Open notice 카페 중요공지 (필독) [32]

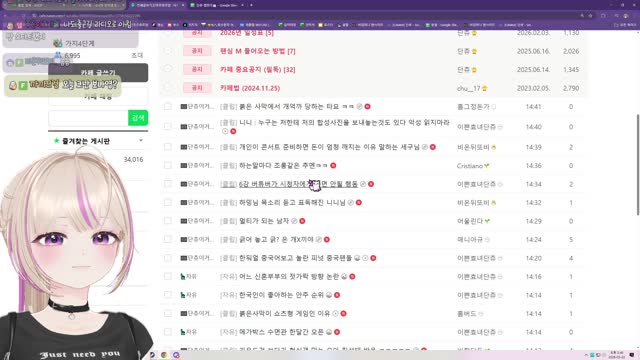coord(258,69)
